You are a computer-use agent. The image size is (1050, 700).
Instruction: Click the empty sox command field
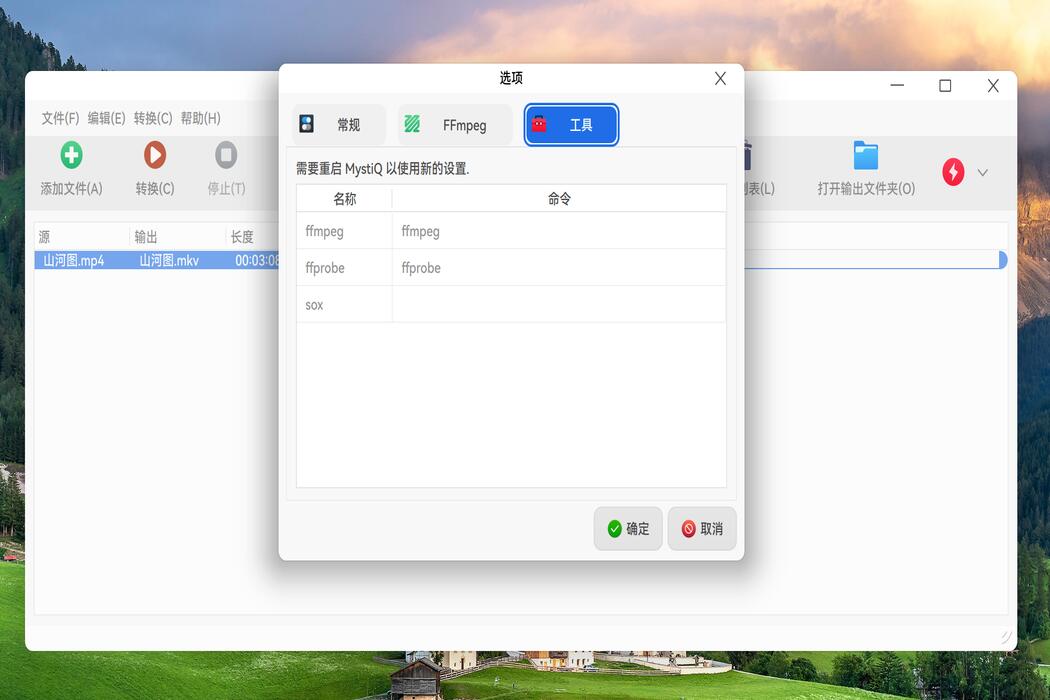558,305
